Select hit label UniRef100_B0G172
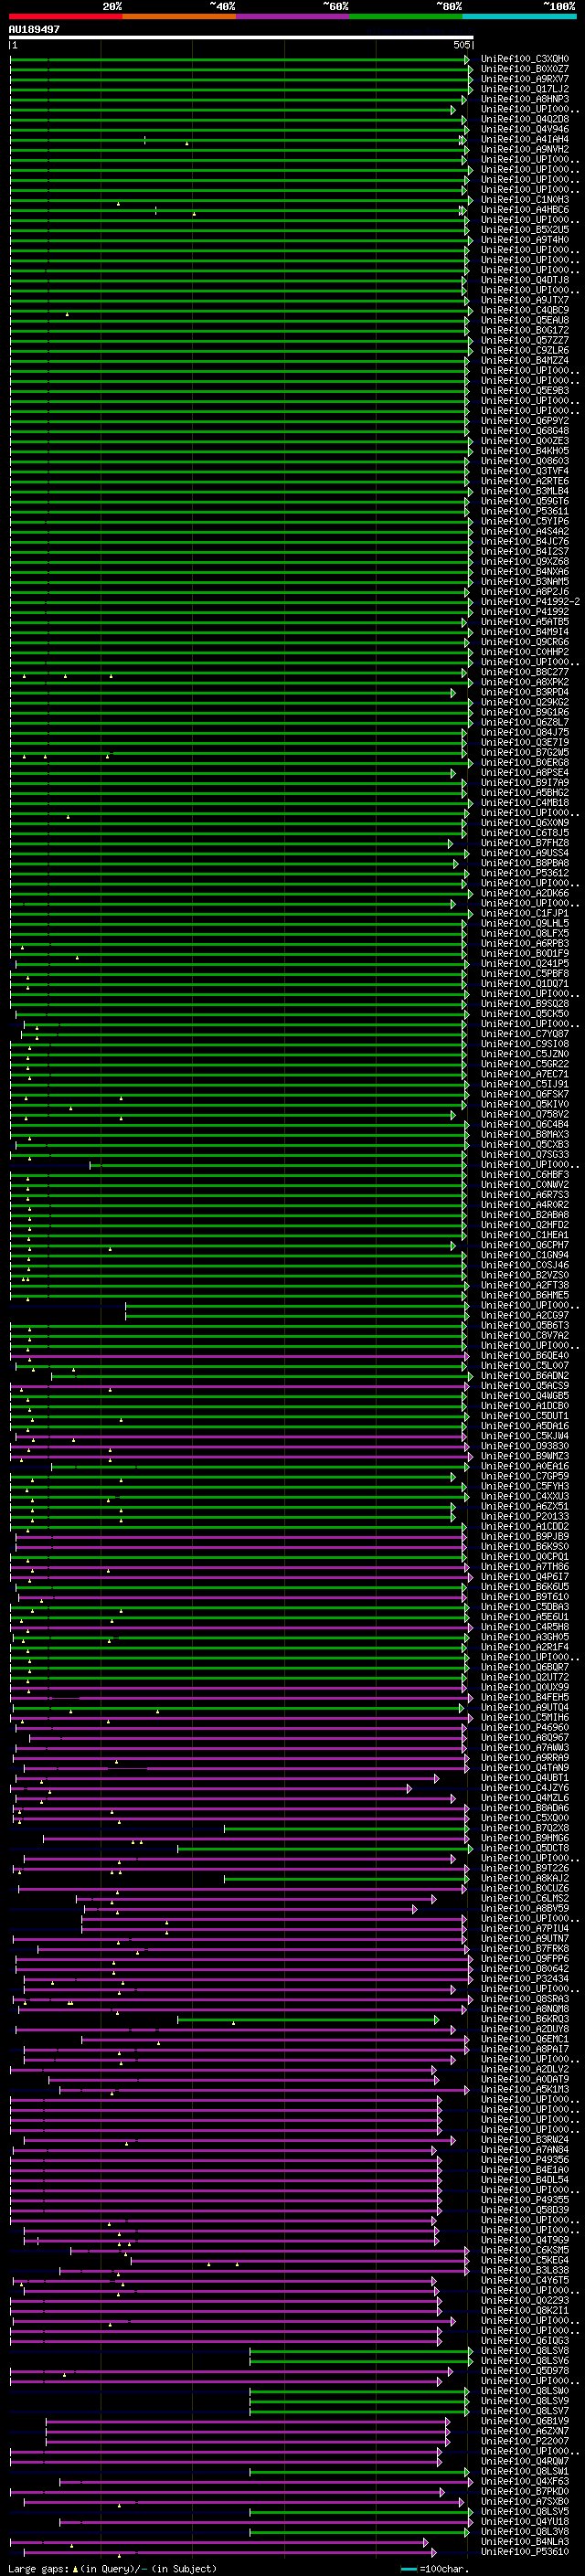 (x=525, y=330)
